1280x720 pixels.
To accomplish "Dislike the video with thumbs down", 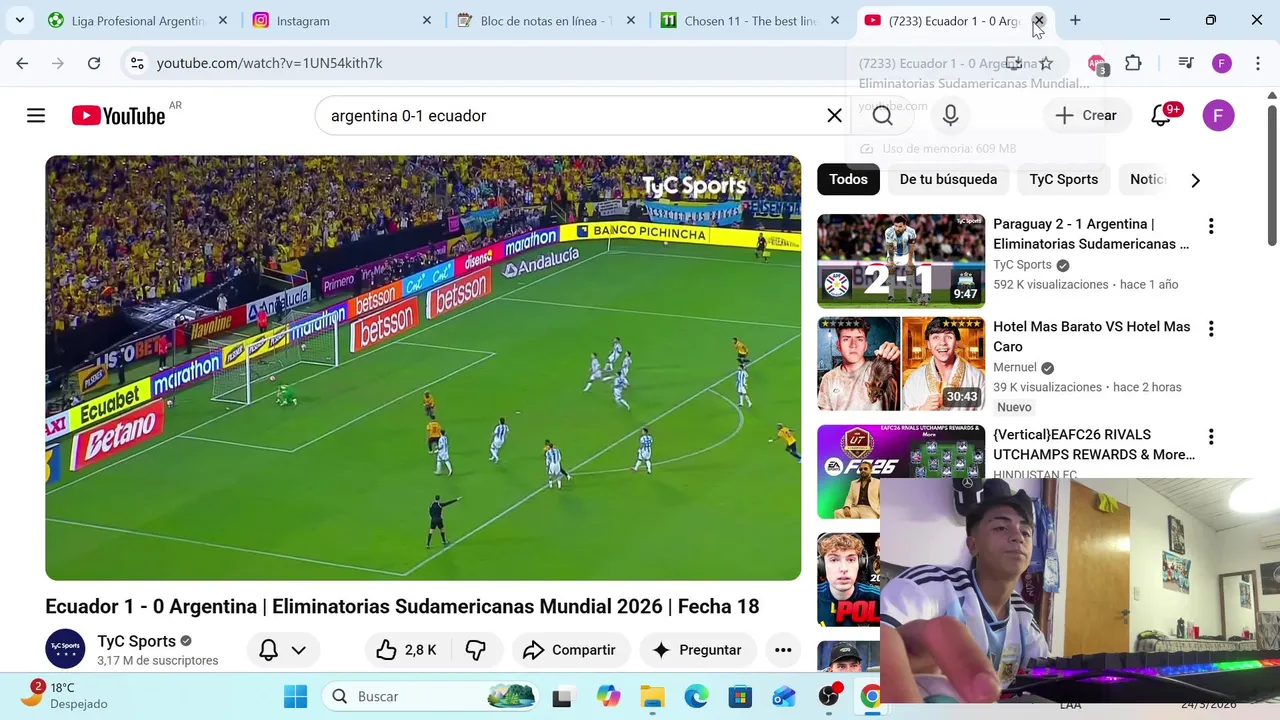I will click(475, 650).
